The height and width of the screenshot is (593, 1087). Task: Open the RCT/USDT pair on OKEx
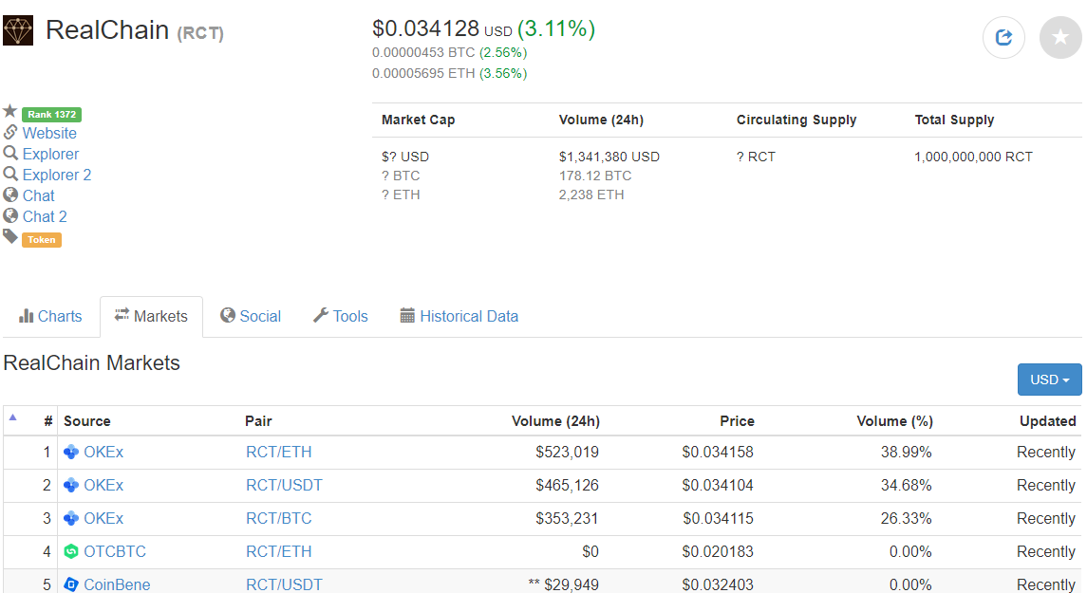pyautogui.click(x=284, y=485)
